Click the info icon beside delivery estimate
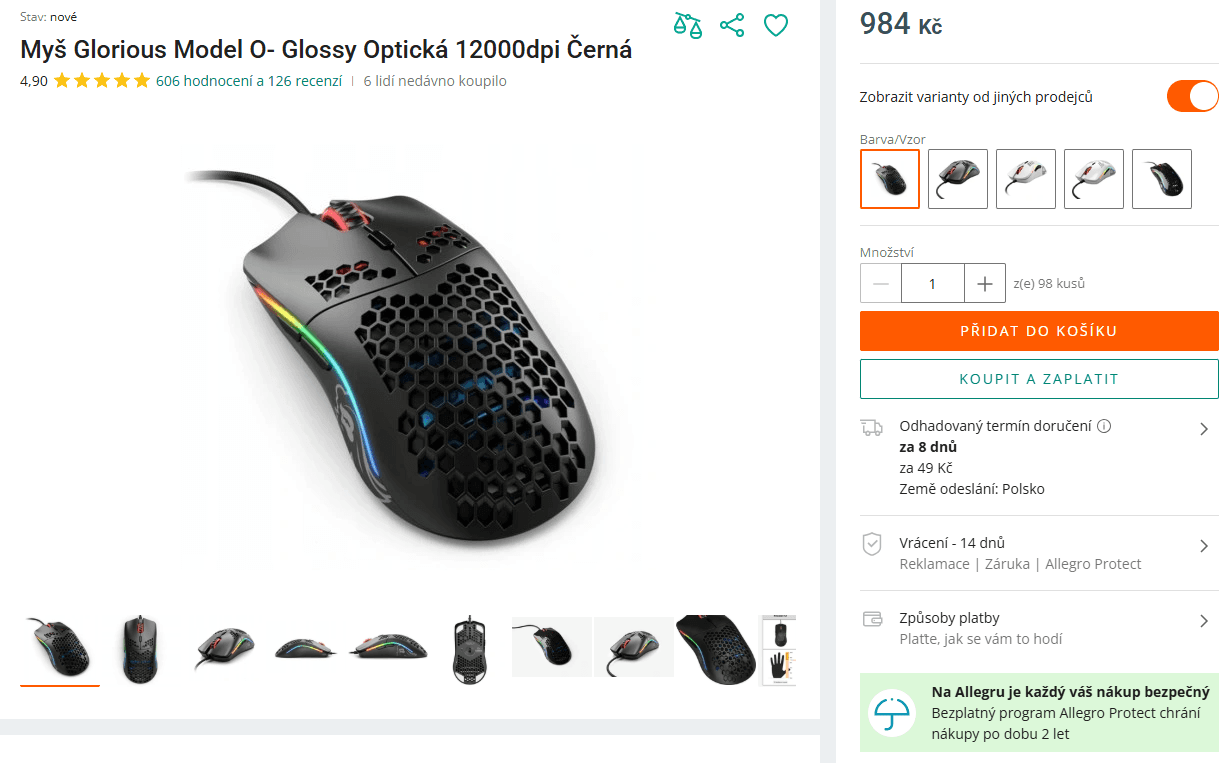Viewport: 1230px width, 763px height. [x=1104, y=426]
